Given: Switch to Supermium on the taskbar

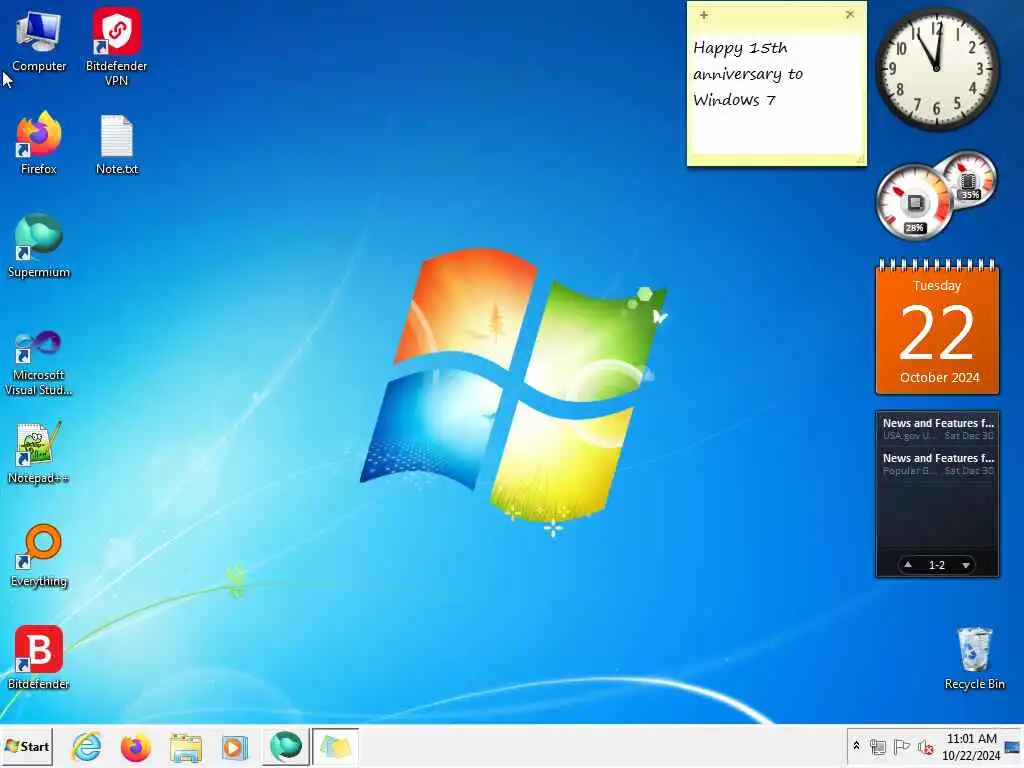Looking at the screenshot, I should tap(285, 746).
